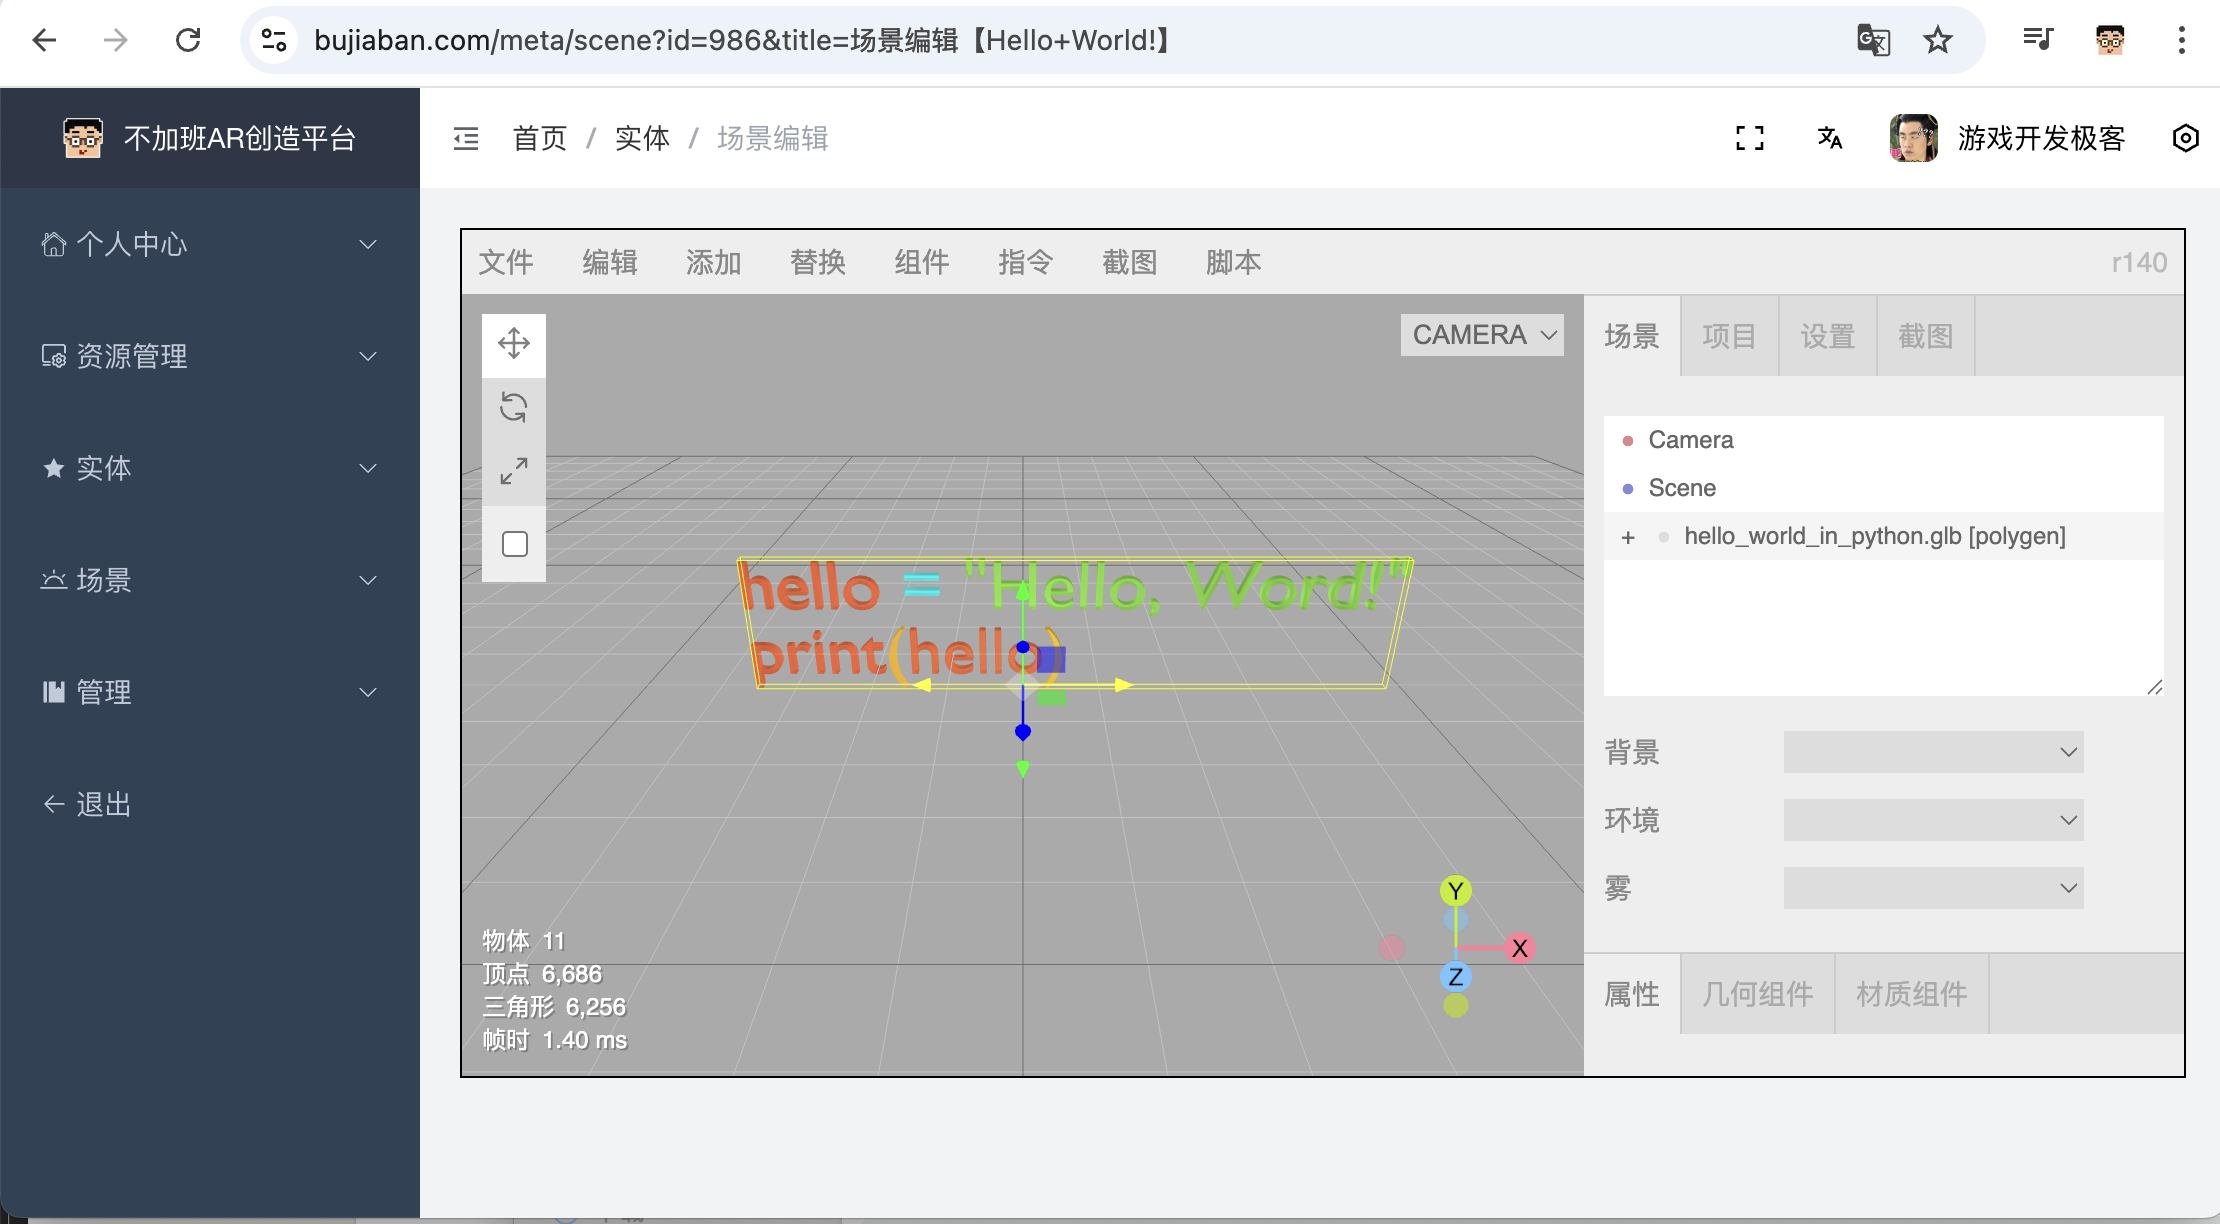Switch to the 几何组件 tab
Screen dimensions: 2220x1224
(x=1758, y=994)
